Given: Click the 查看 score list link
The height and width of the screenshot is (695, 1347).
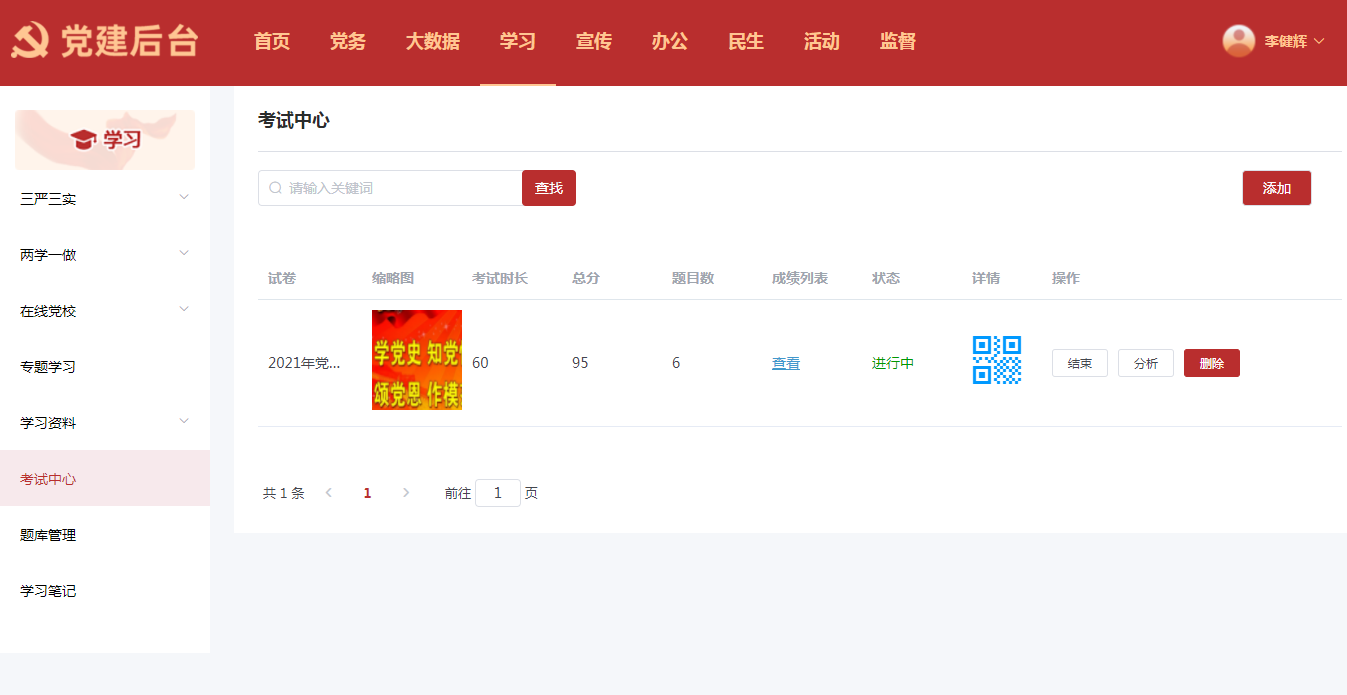Looking at the screenshot, I should [785, 363].
